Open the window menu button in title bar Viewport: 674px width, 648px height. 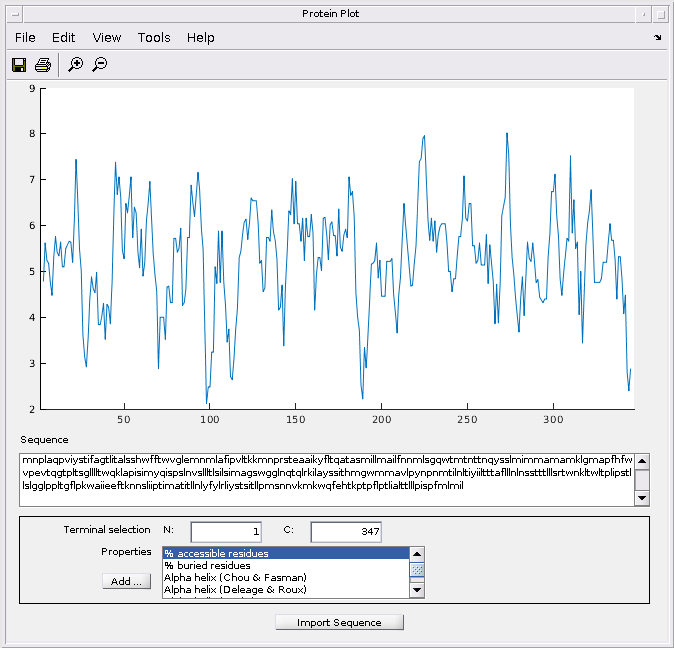click(13, 13)
